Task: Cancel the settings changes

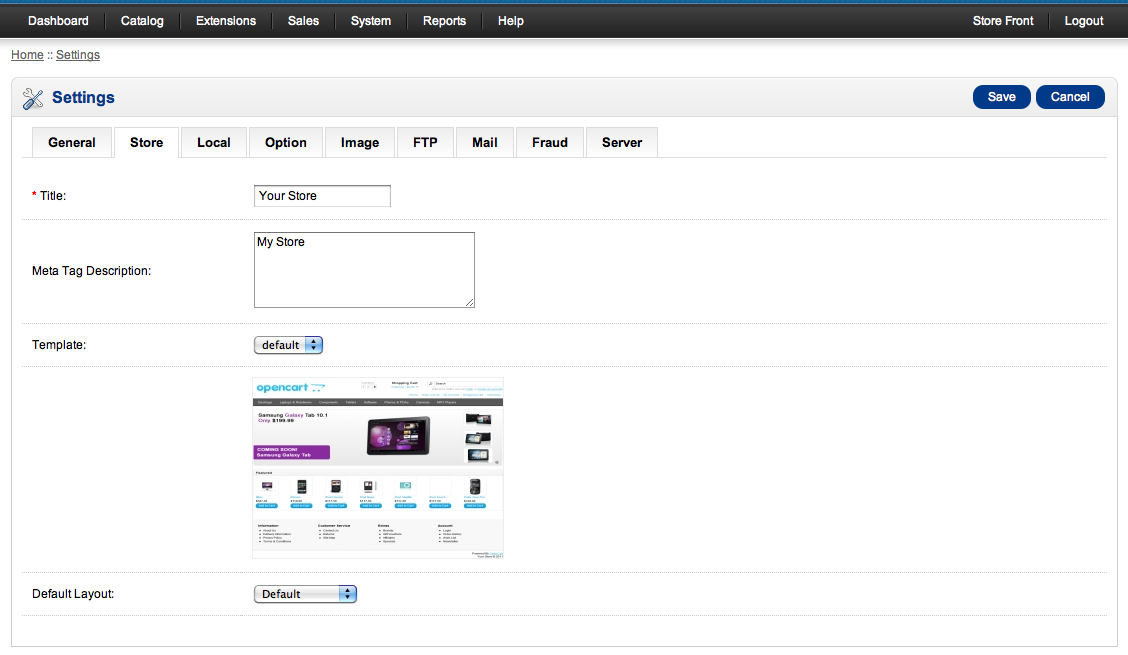Action: point(1070,97)
